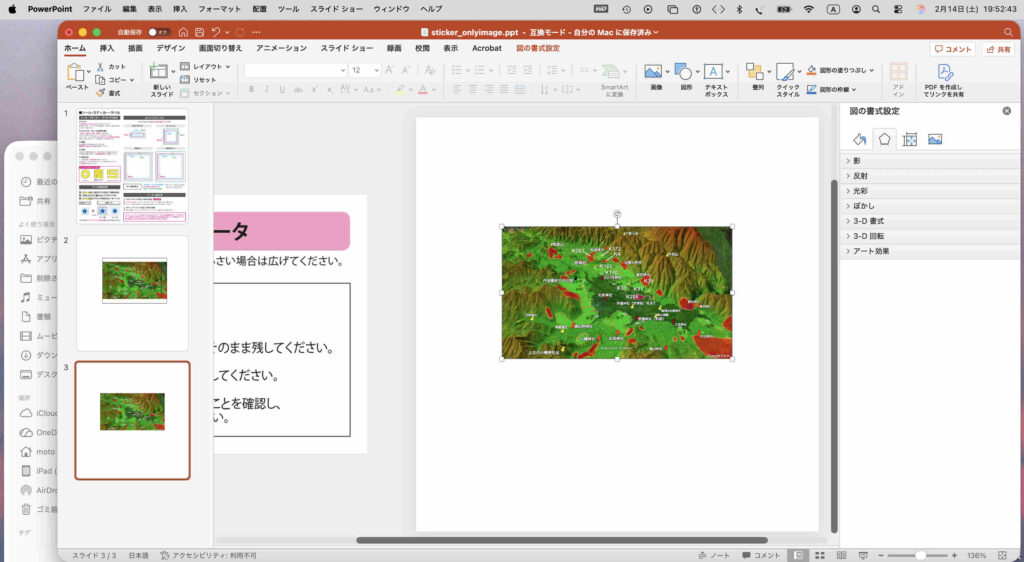Toggle the AutoSave (自動保存) switch
The image size is (1024, 562).
pos(158,32)
